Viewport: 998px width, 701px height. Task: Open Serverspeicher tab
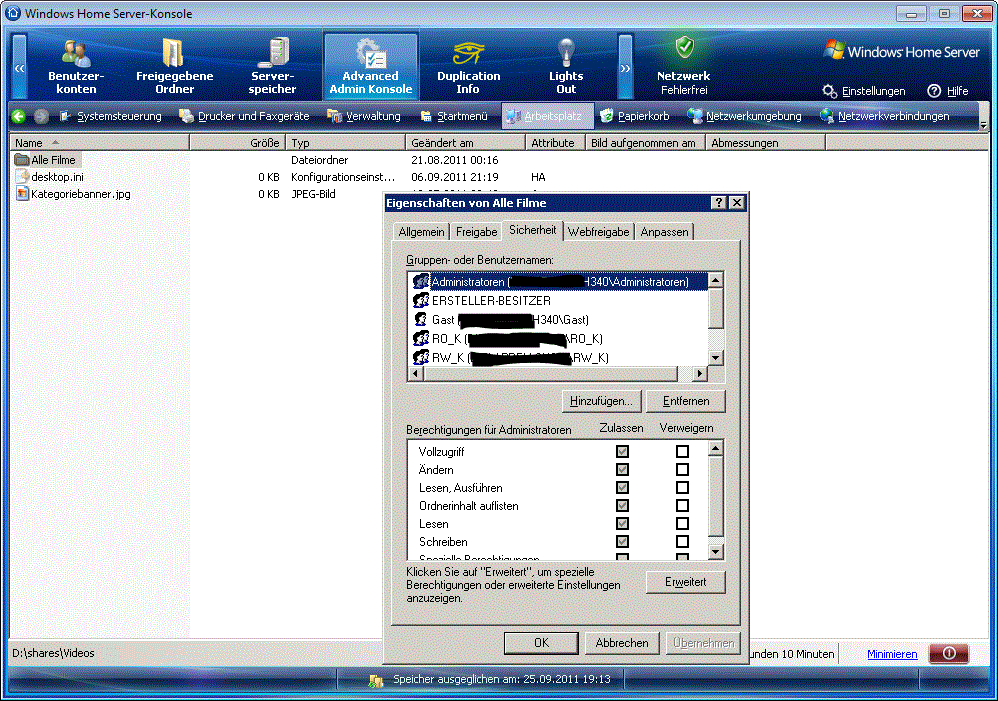click(x=272, y=66)
